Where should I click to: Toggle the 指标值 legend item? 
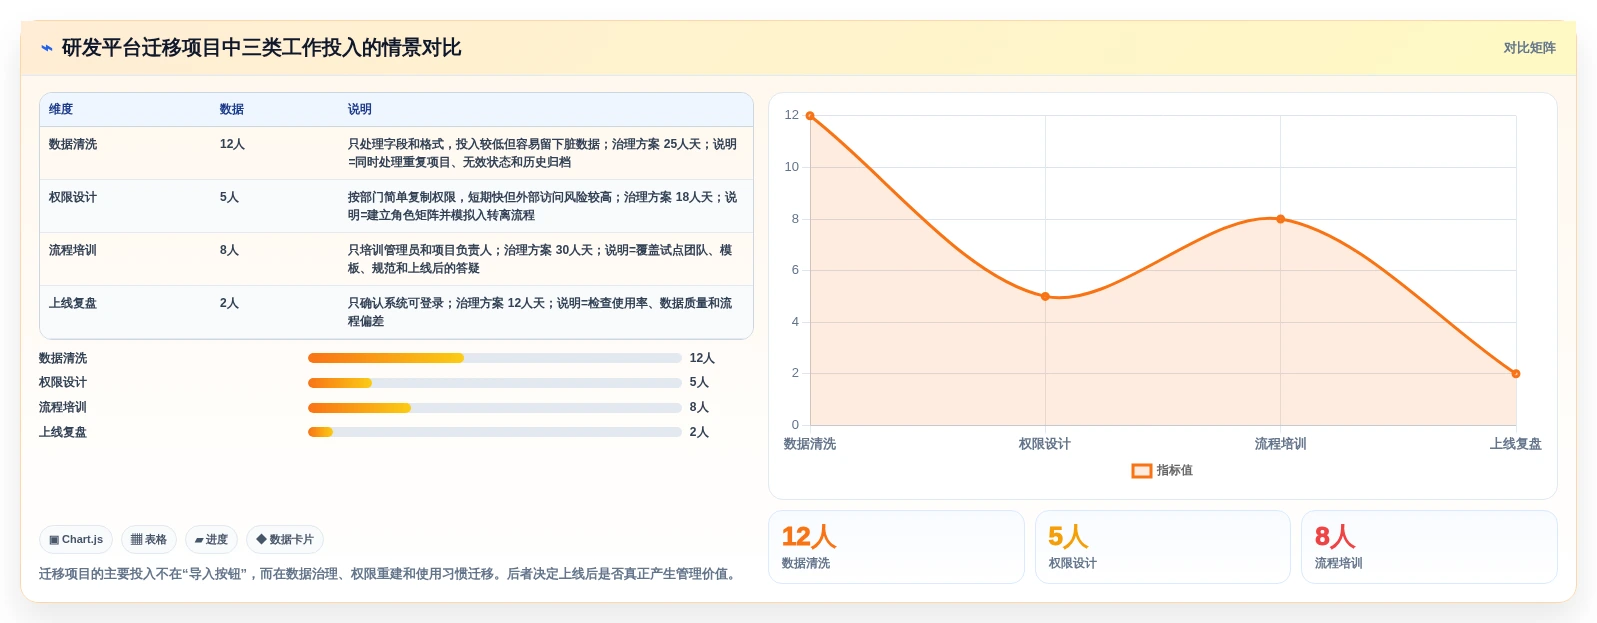[1162, 470]
